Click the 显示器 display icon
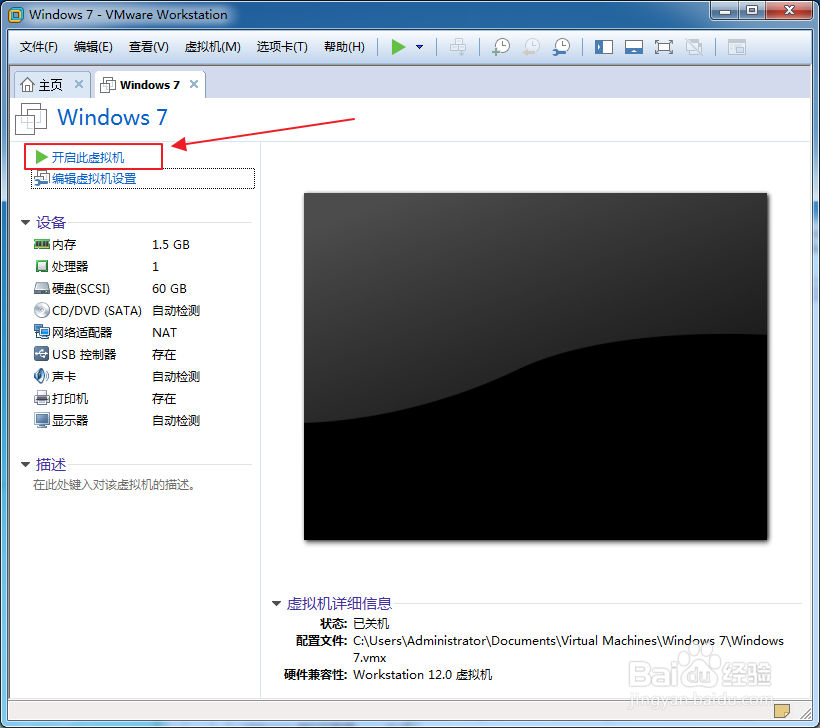 tap(41, 420)
